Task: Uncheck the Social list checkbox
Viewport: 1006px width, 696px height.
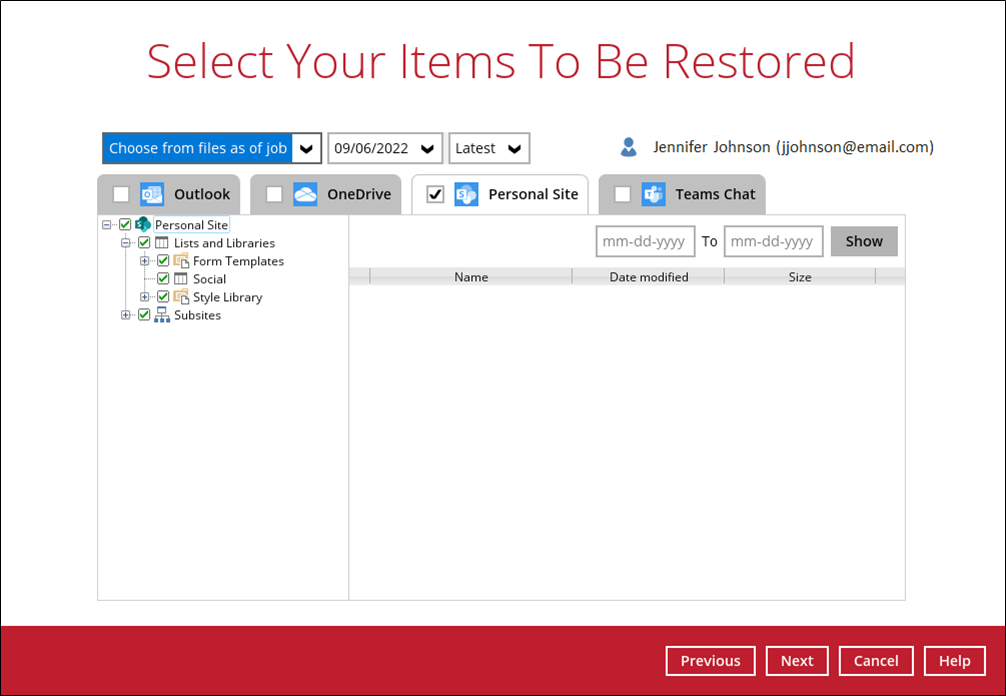Action: pos(163,279)
